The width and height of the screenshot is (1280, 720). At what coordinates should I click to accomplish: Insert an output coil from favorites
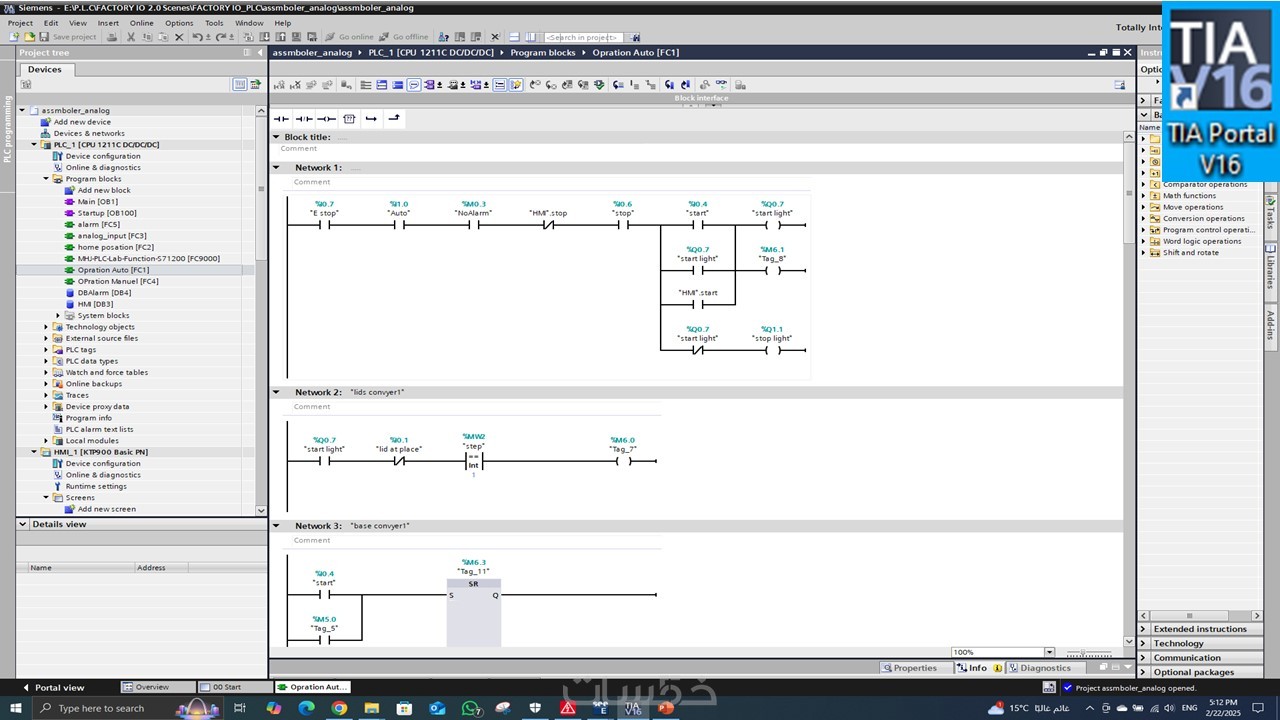pyautogui.click(x=326, y=119)
